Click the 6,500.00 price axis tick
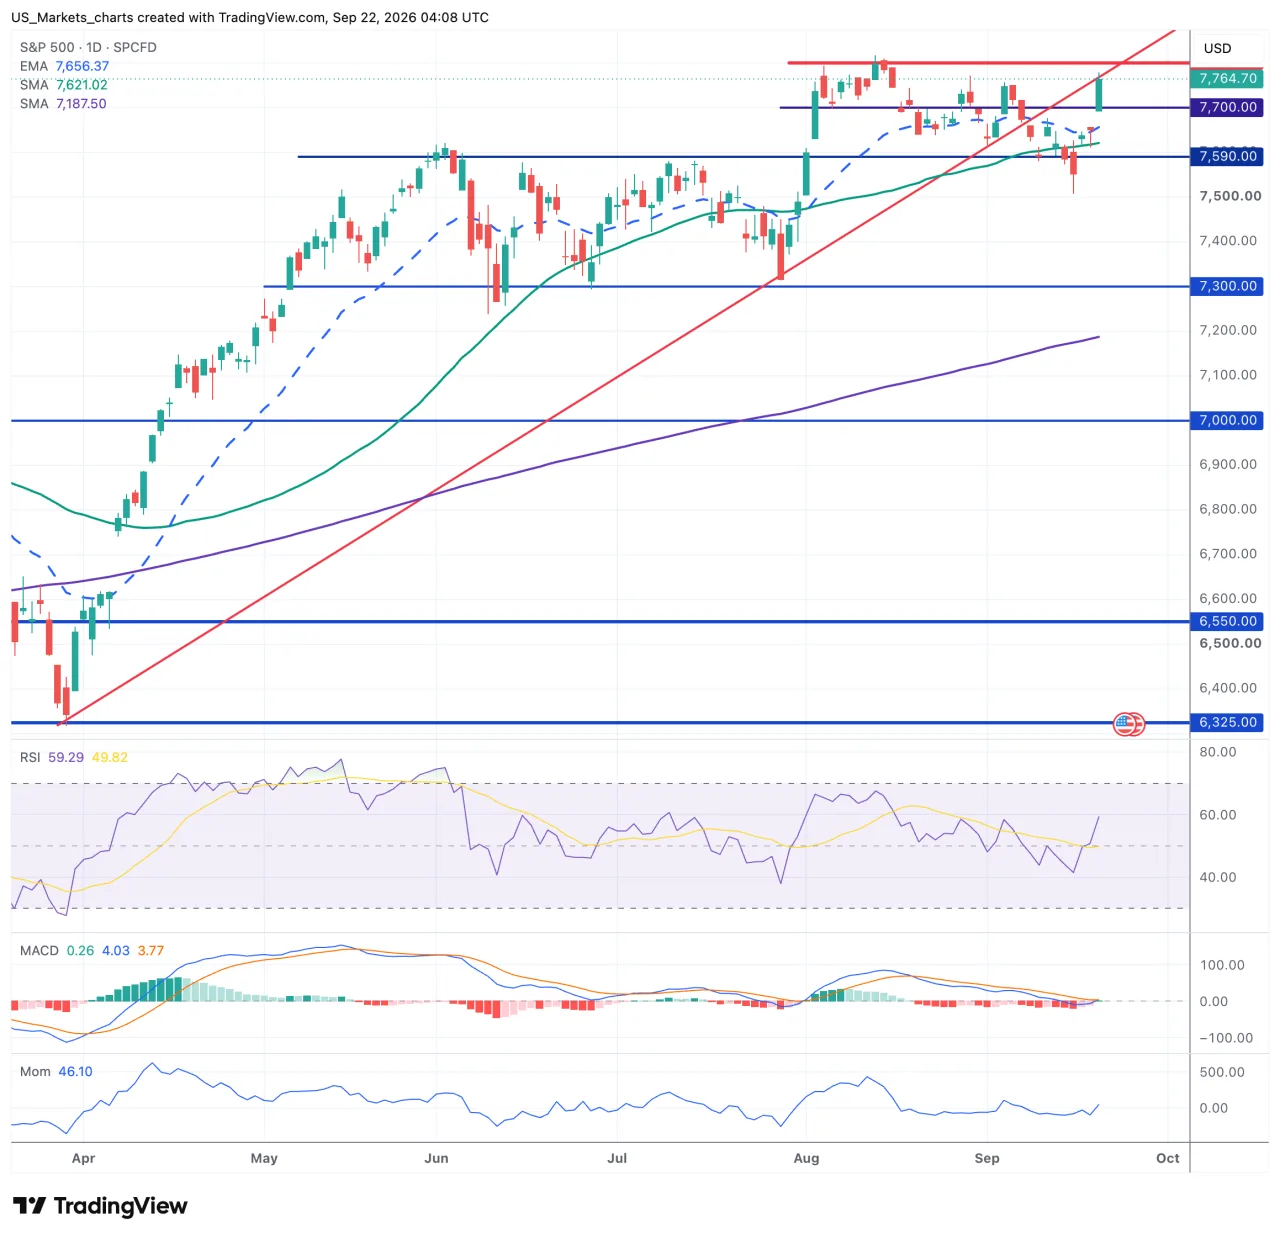The width and height of the screenshot is (1280, 1239). 1230,643
